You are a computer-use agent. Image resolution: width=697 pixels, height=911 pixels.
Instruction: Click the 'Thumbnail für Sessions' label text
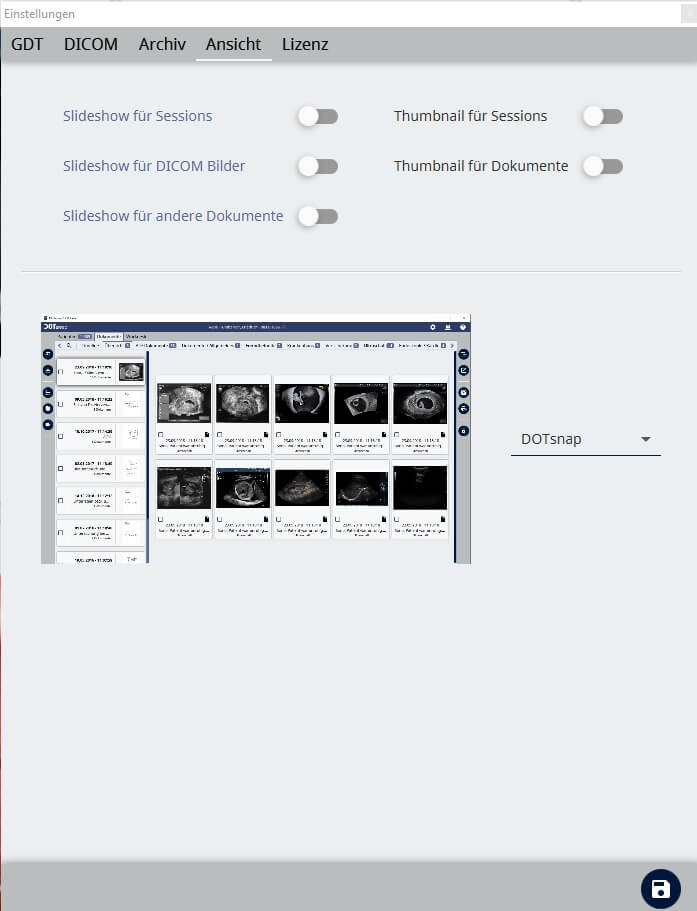470,116
